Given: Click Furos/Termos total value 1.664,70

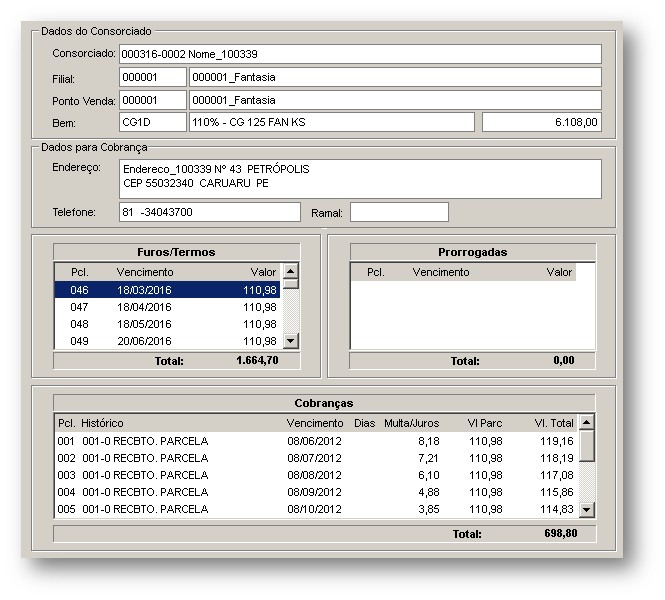Looking at the screenshot, I should pos(257,360).
